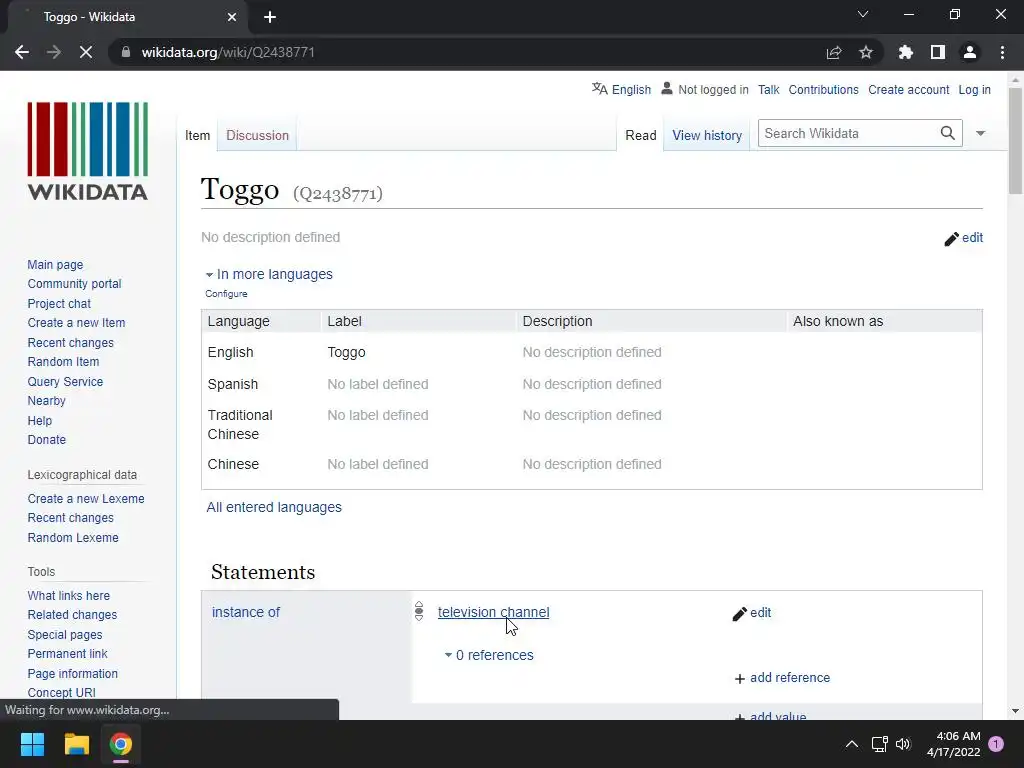Click the site lock icon in address bar
1024x768 pixels.
pos(126,52)
